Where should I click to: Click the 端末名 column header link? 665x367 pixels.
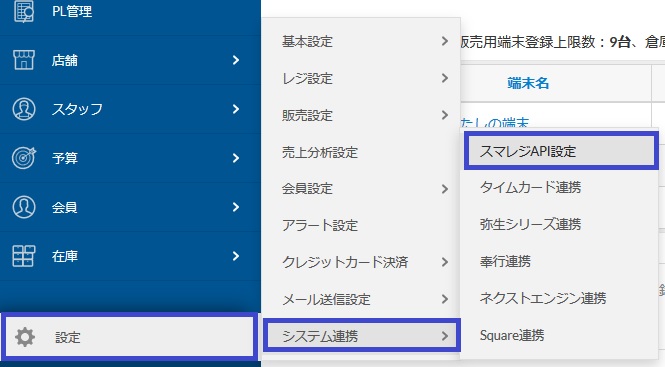528,83
